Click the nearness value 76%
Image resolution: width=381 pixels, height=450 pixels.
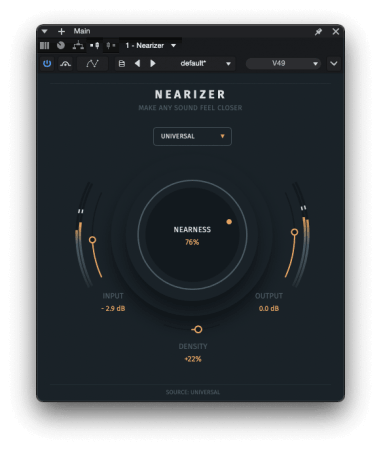click(x=192, y=242)
